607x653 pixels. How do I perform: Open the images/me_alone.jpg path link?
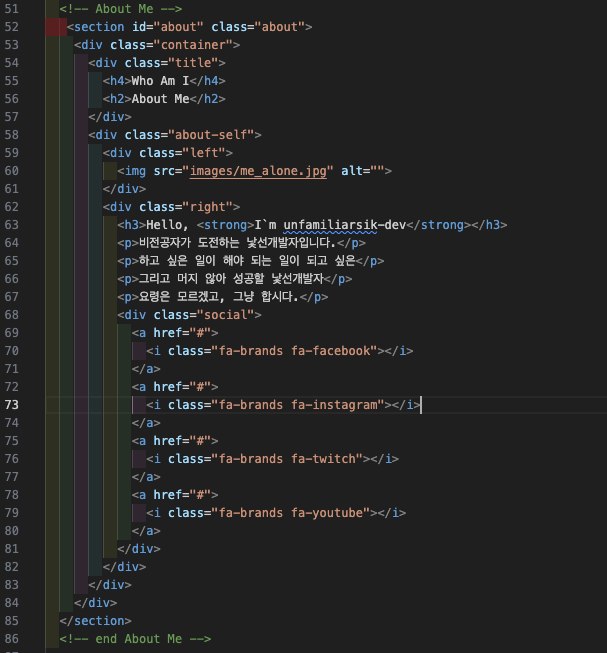(258, 171)
